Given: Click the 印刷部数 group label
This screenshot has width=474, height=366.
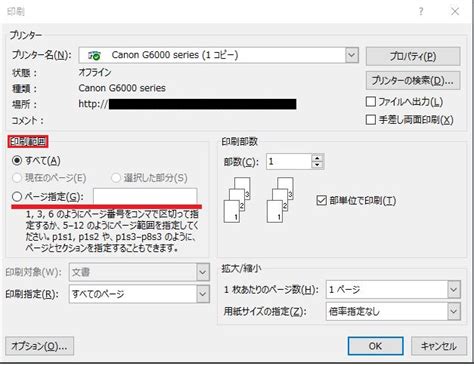Looking at the screenshot, I should click(x=240, y=141).
